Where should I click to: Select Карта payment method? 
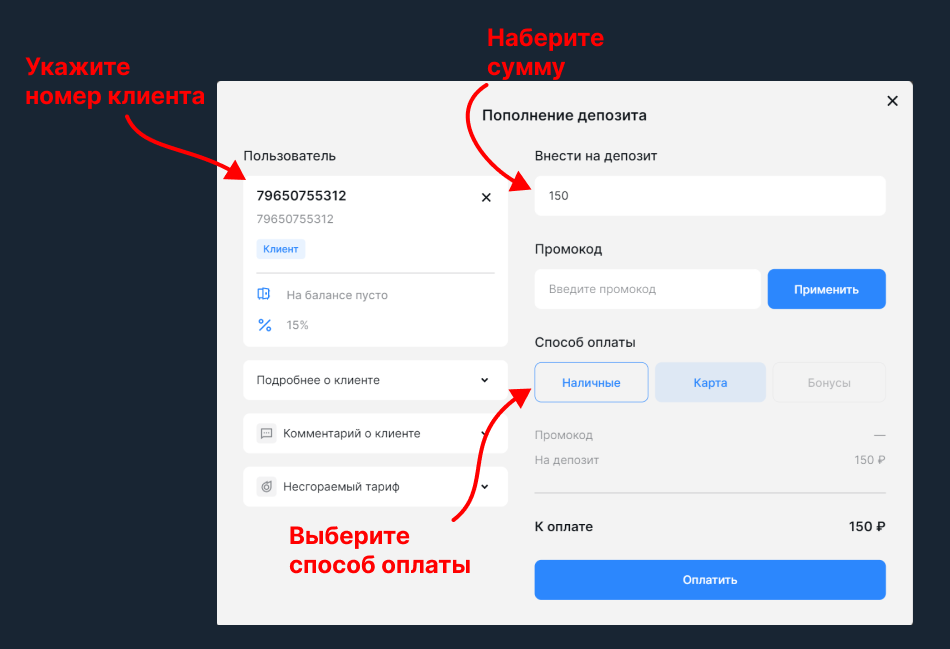(710, 382)
